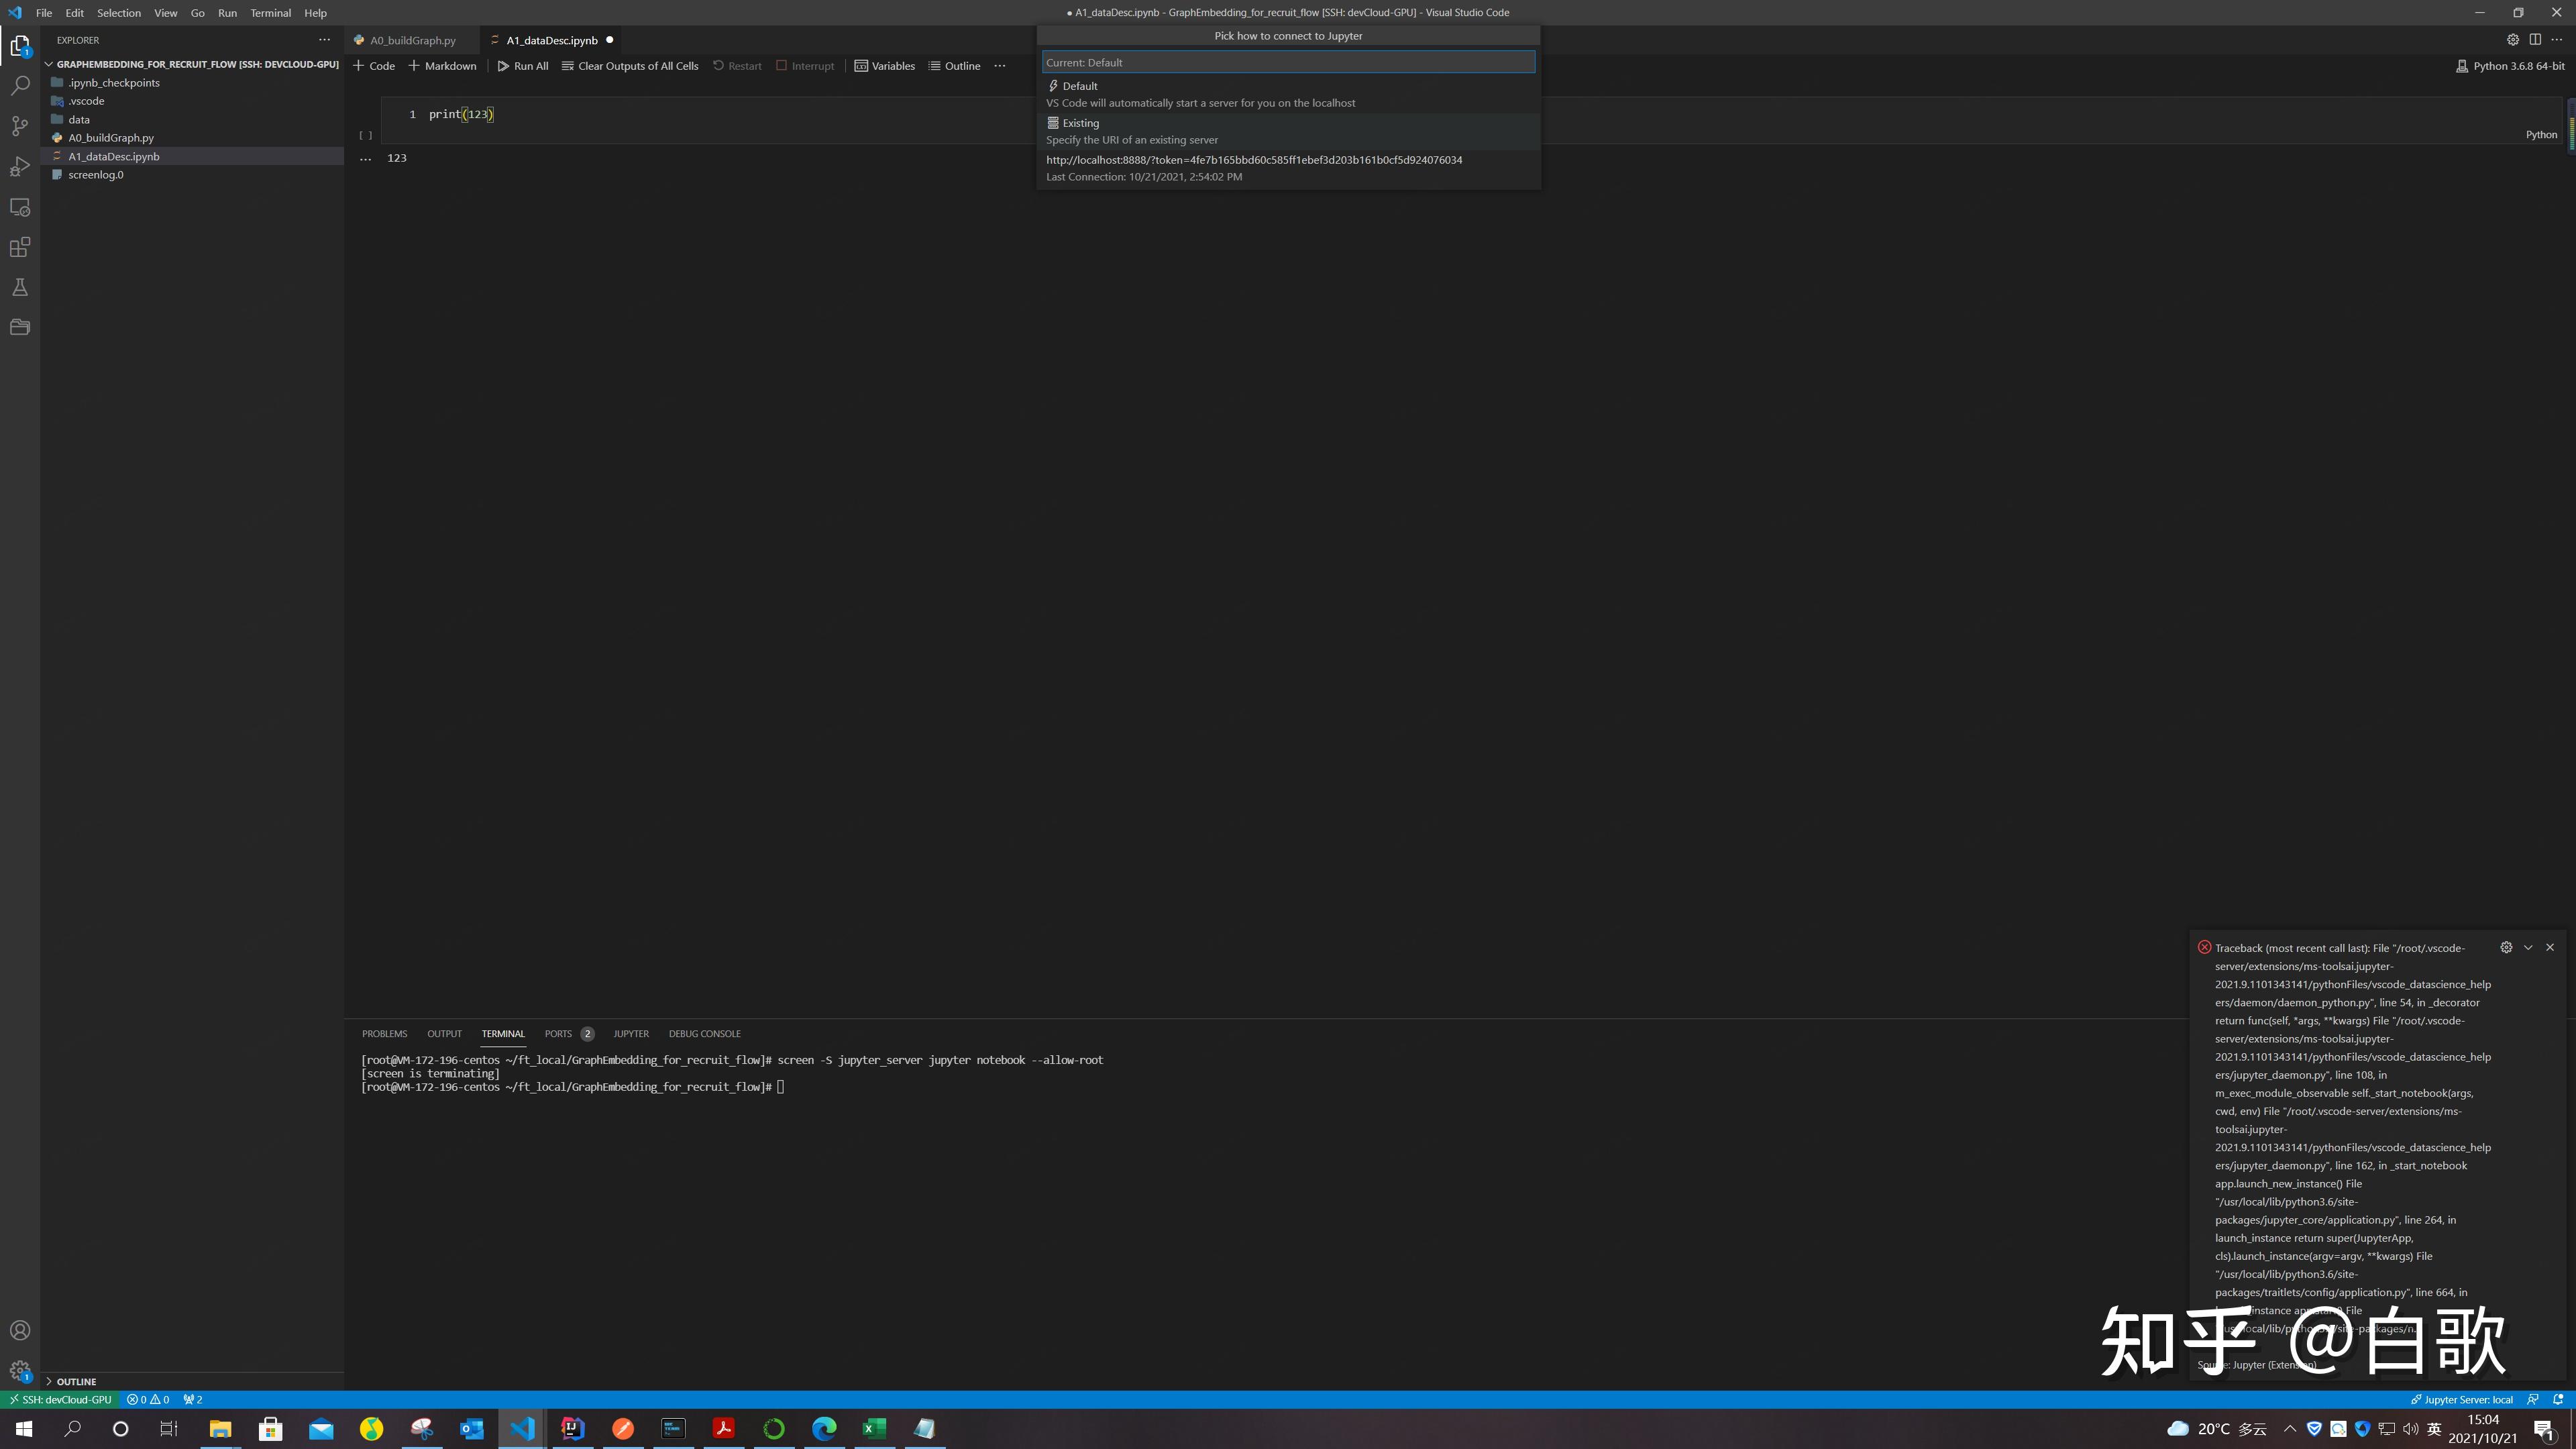This screenshot has width=2576, height=1449.
Task: Open the Testing flask view
Action: coord(20,288)
